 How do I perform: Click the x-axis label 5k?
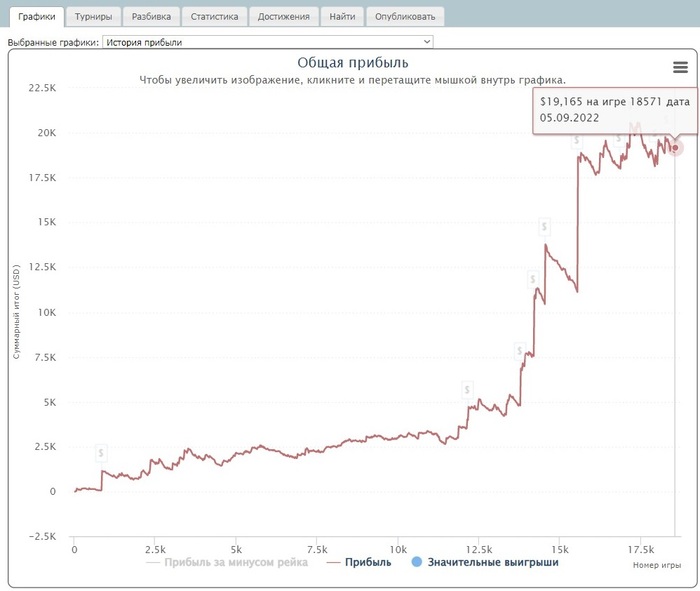click(x=236, y=549)
